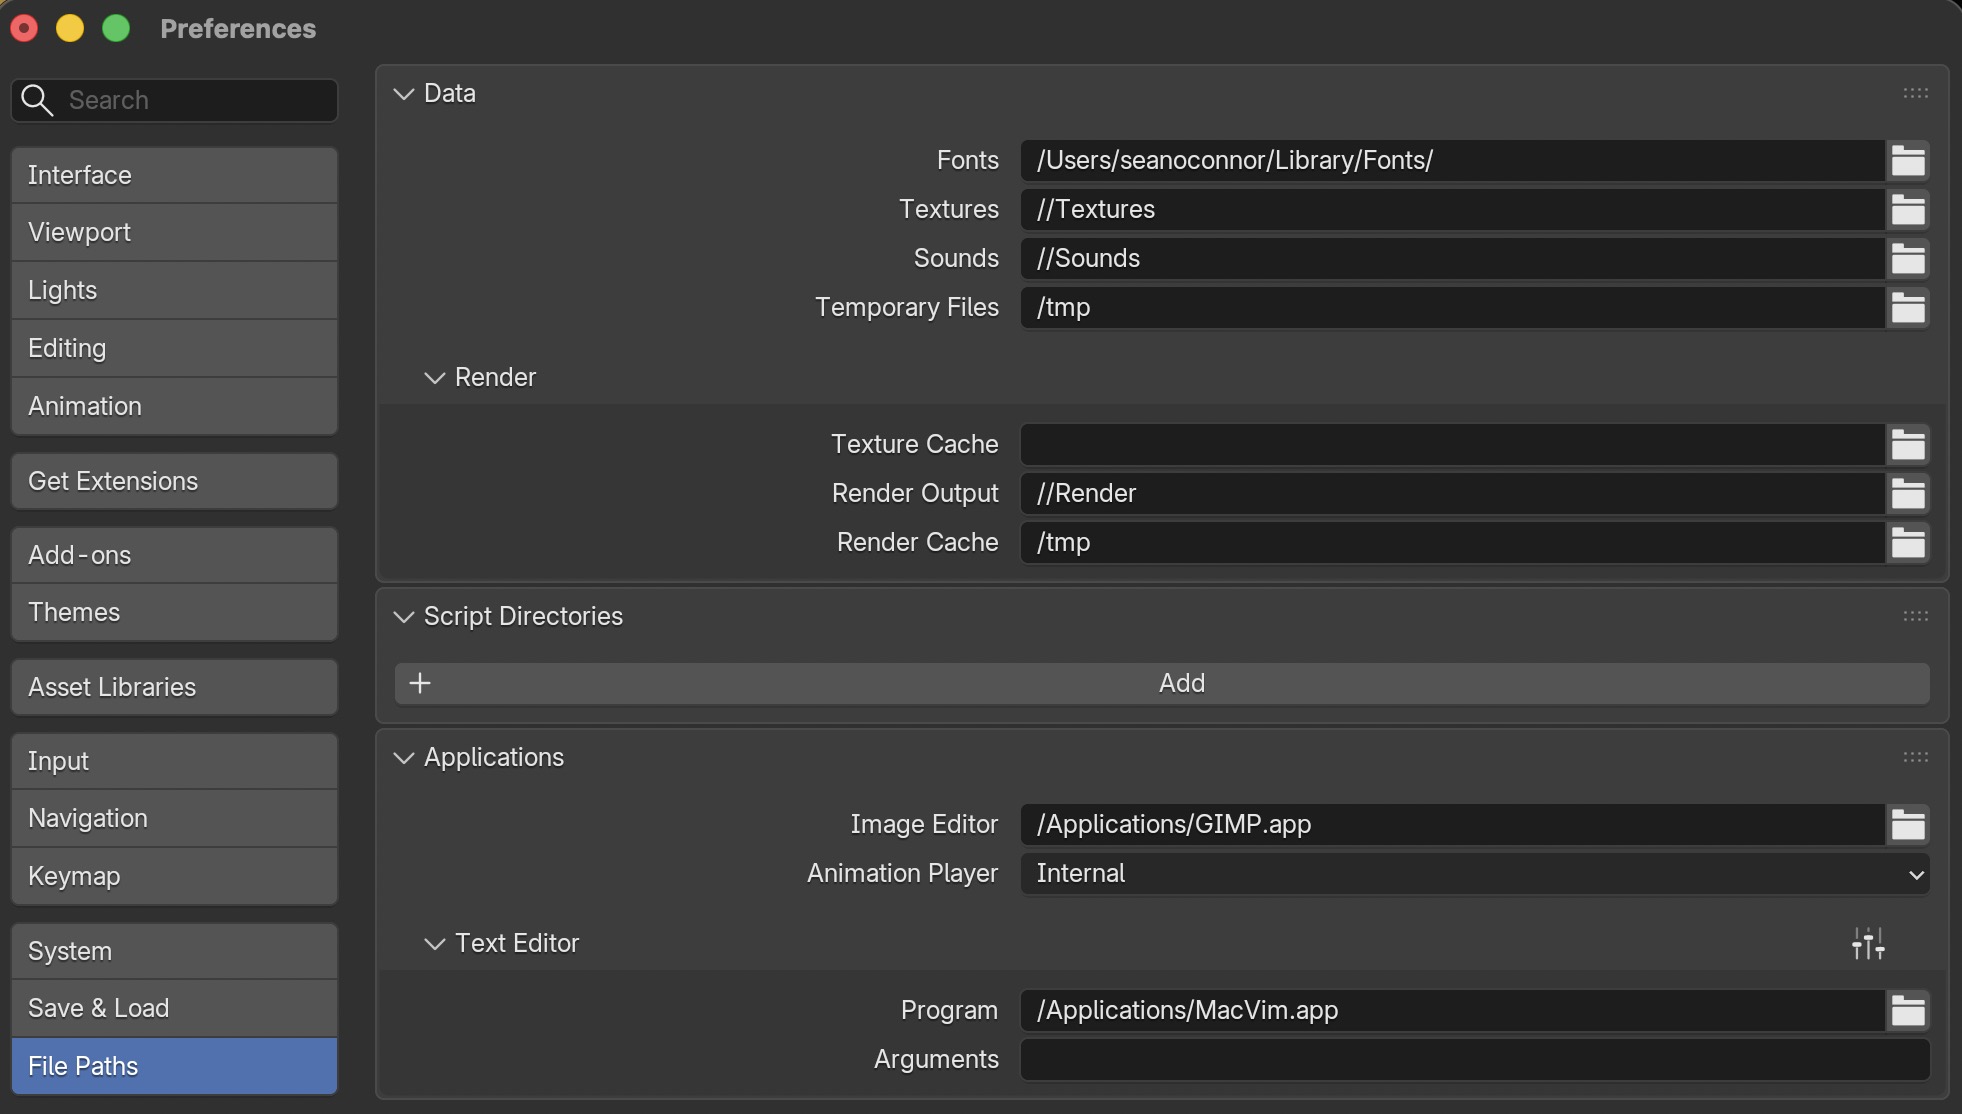The height and width of the screenshot is (1114, 1962).
Task: Browse folder for Fonts path
Action: click(1908, 160)
